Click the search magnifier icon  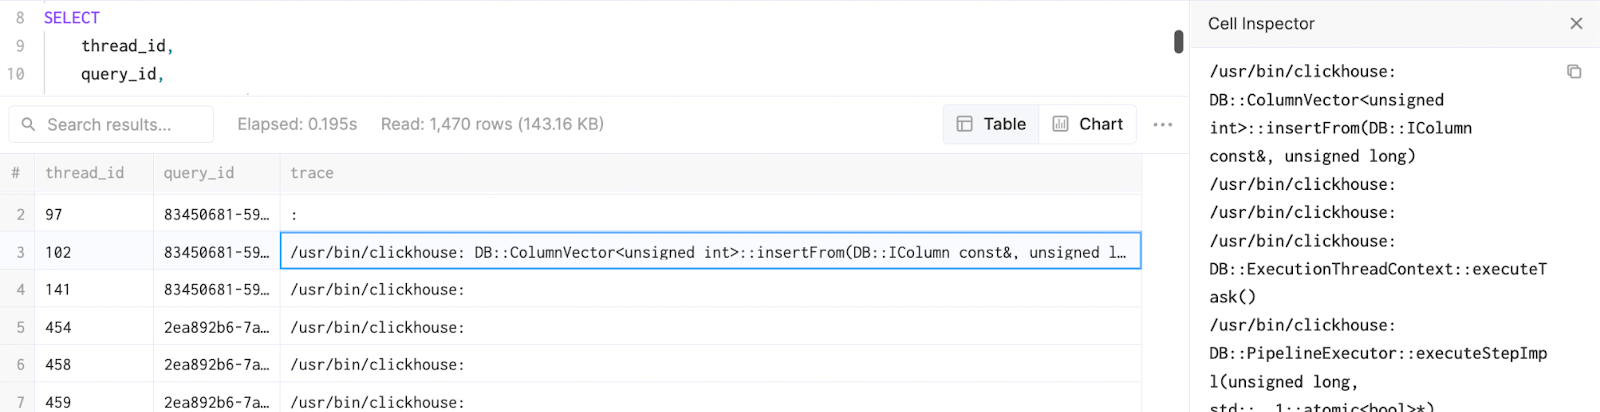click(x=28, y=125)
